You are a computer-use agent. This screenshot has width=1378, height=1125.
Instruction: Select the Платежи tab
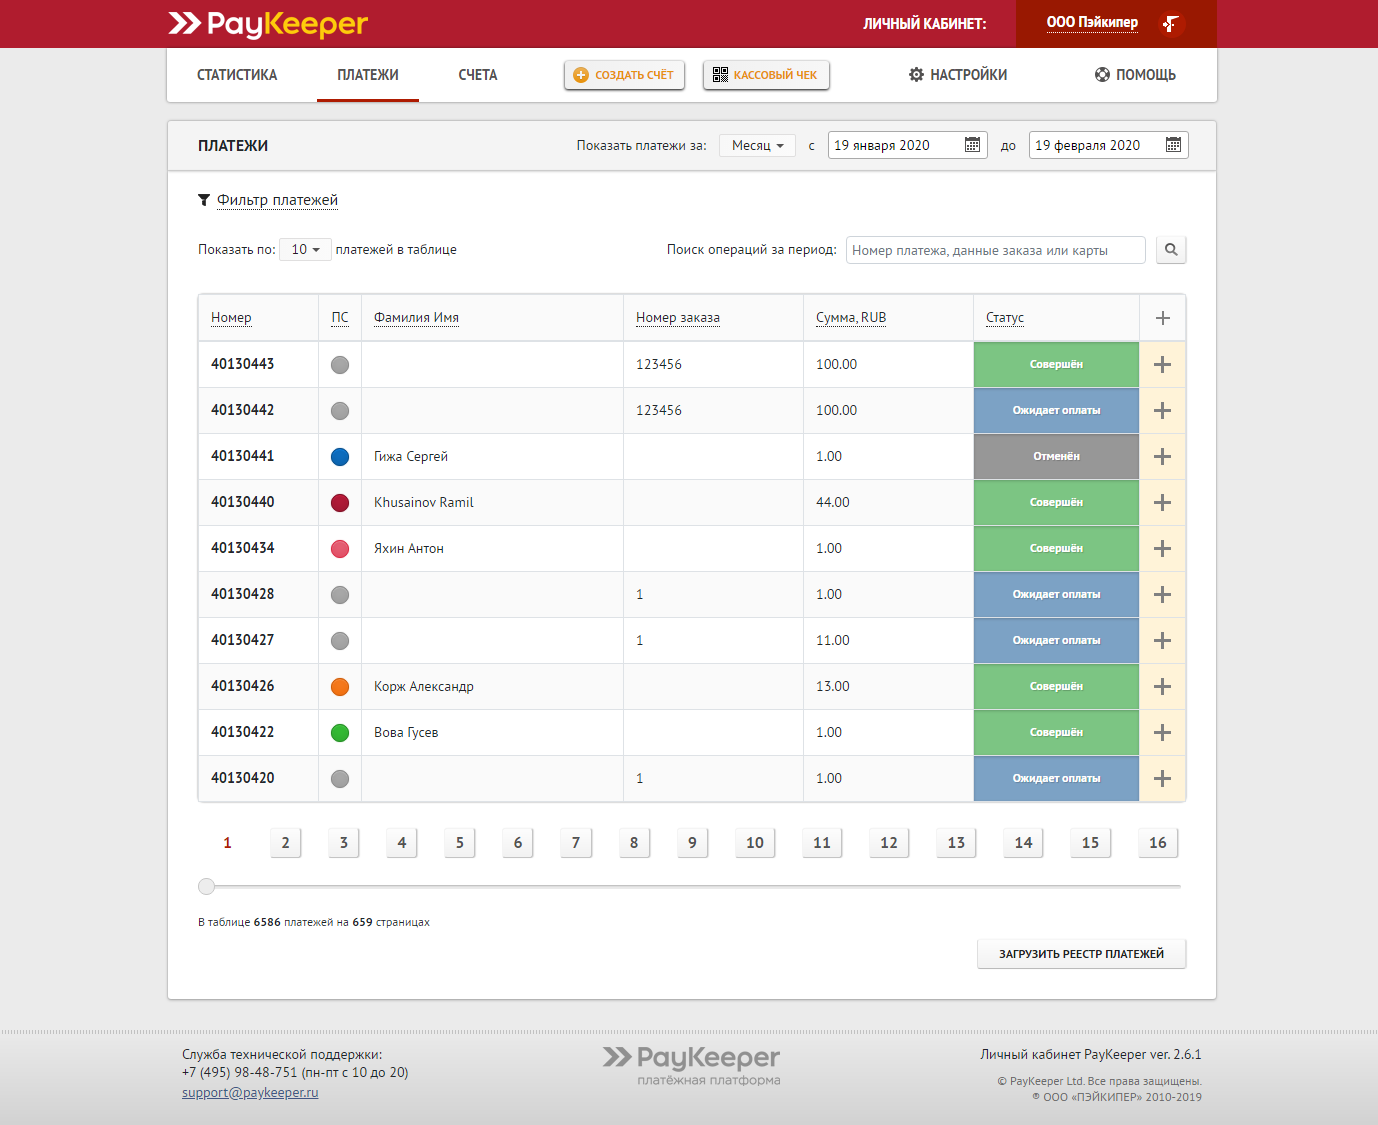[368, 75]
